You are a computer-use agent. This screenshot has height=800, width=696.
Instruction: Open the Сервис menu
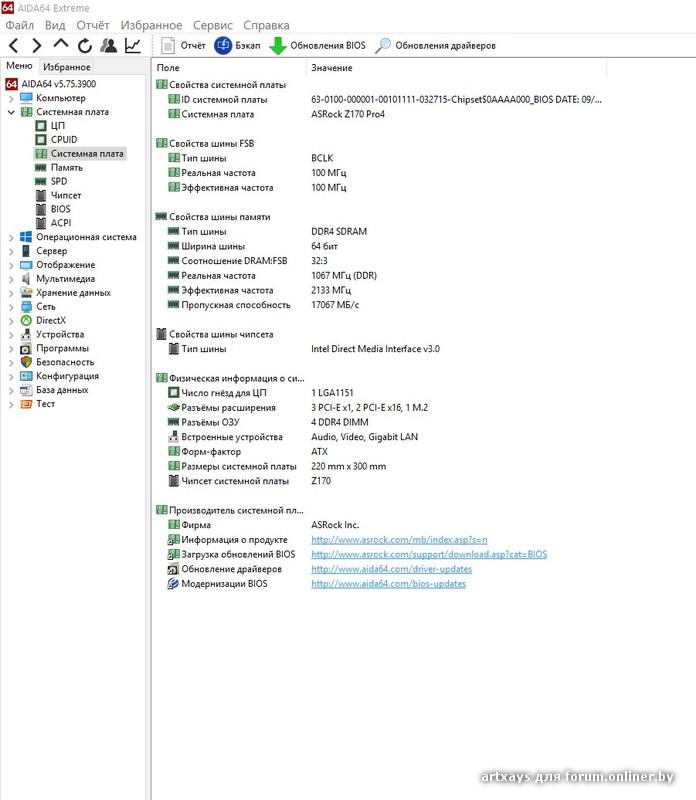coord(212,25)
